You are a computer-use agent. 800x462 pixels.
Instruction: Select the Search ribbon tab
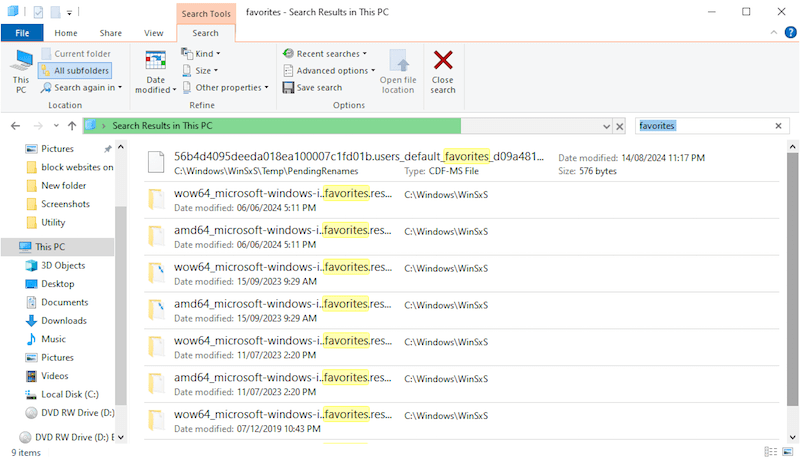pyautogui.click(x=206, y=33)
